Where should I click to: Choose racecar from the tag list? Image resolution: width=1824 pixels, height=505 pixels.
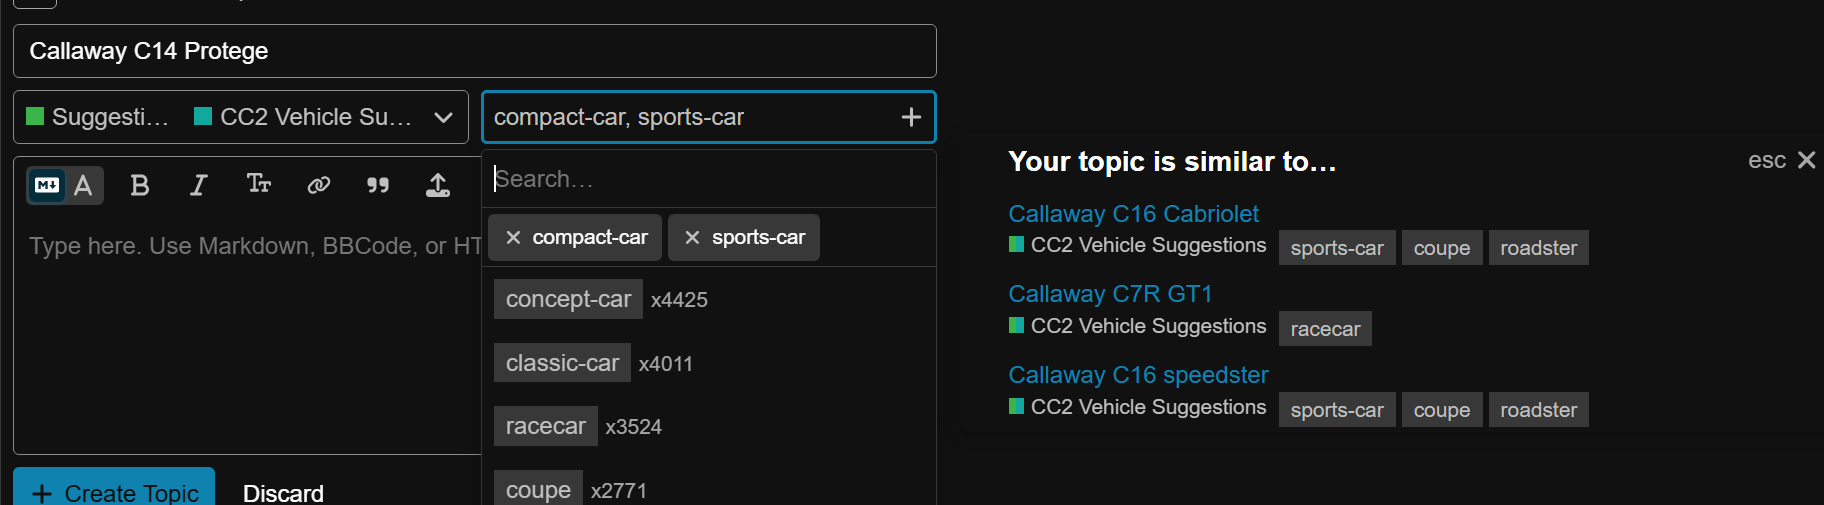pos(545,426)
